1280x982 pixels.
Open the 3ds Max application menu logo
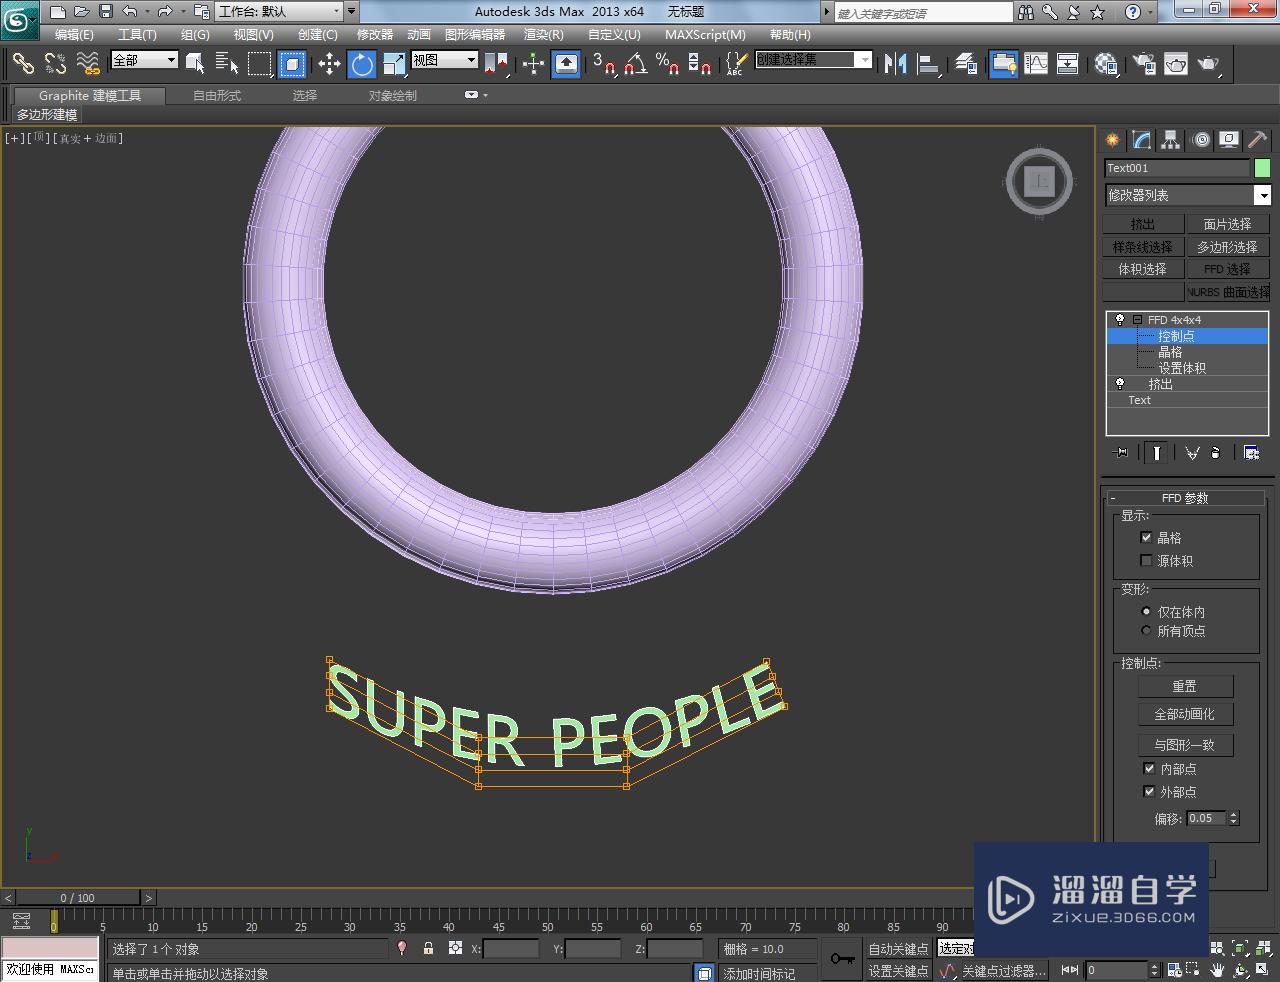tap(20, 17)
